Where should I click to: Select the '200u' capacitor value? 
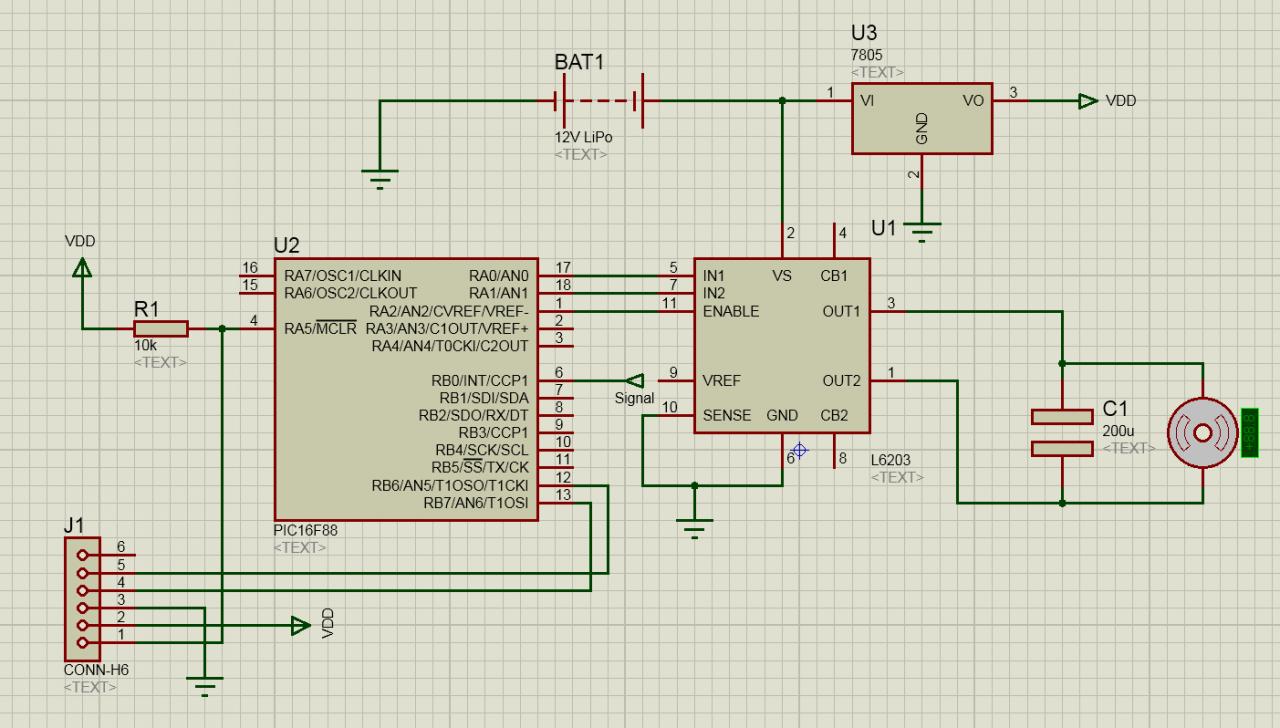[1120, 430]
